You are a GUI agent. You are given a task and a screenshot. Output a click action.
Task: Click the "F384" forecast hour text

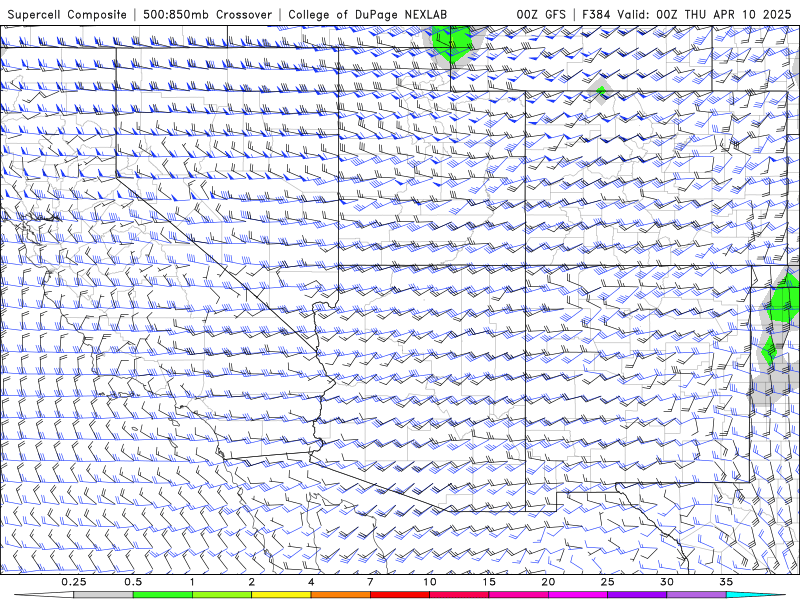pyautogui.click(x=597, y=14)
